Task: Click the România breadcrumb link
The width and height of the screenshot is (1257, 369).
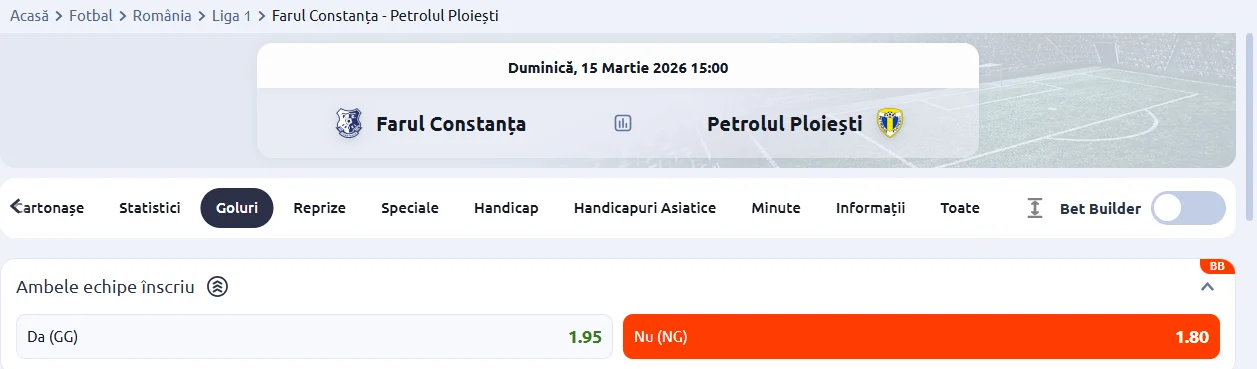Action: [x=162, y=16]
